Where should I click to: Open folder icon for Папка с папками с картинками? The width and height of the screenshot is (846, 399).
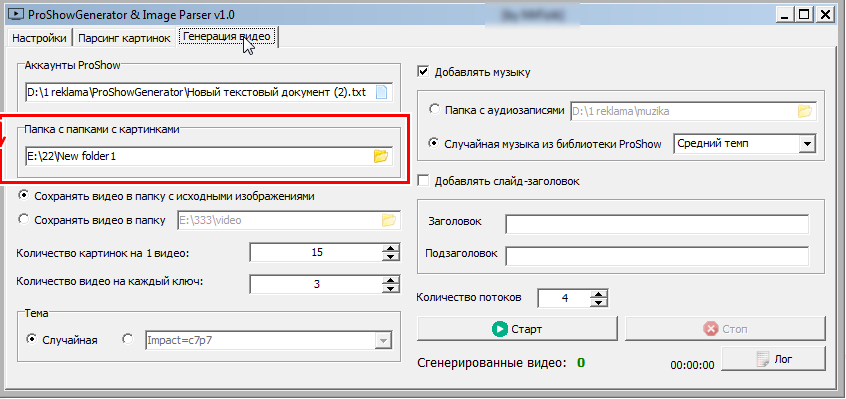[381, 157]
